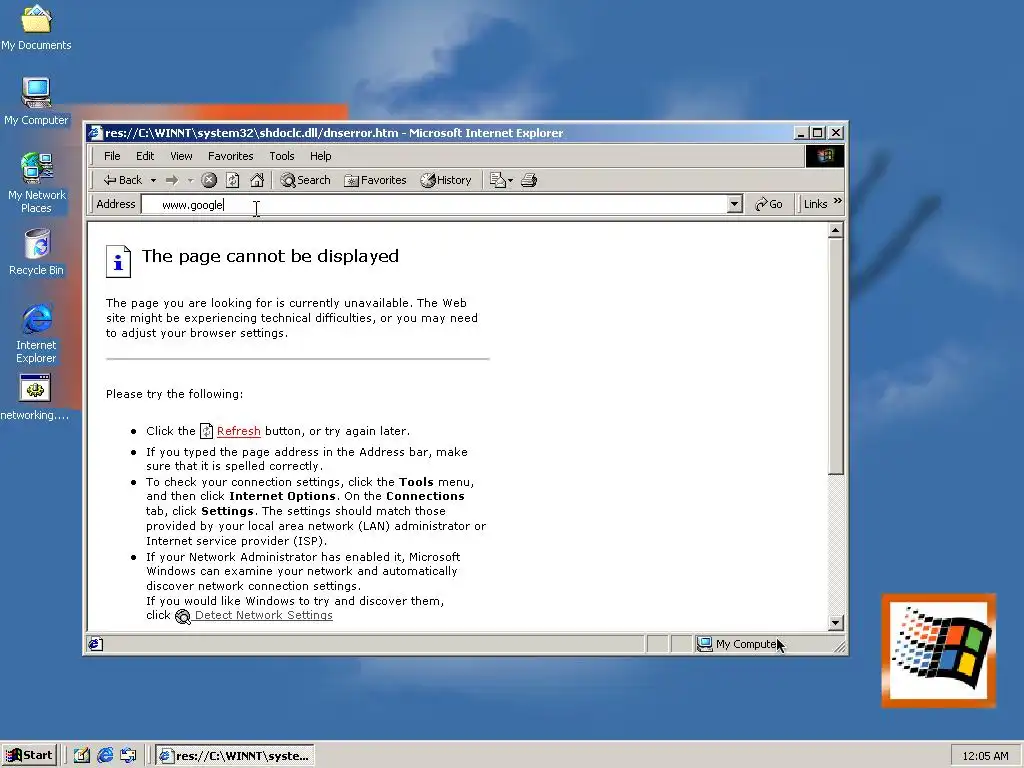This screenshot has width=1024, height=768.
Task: Open My Computer desktop icon
Action: [x=36, y=101]
